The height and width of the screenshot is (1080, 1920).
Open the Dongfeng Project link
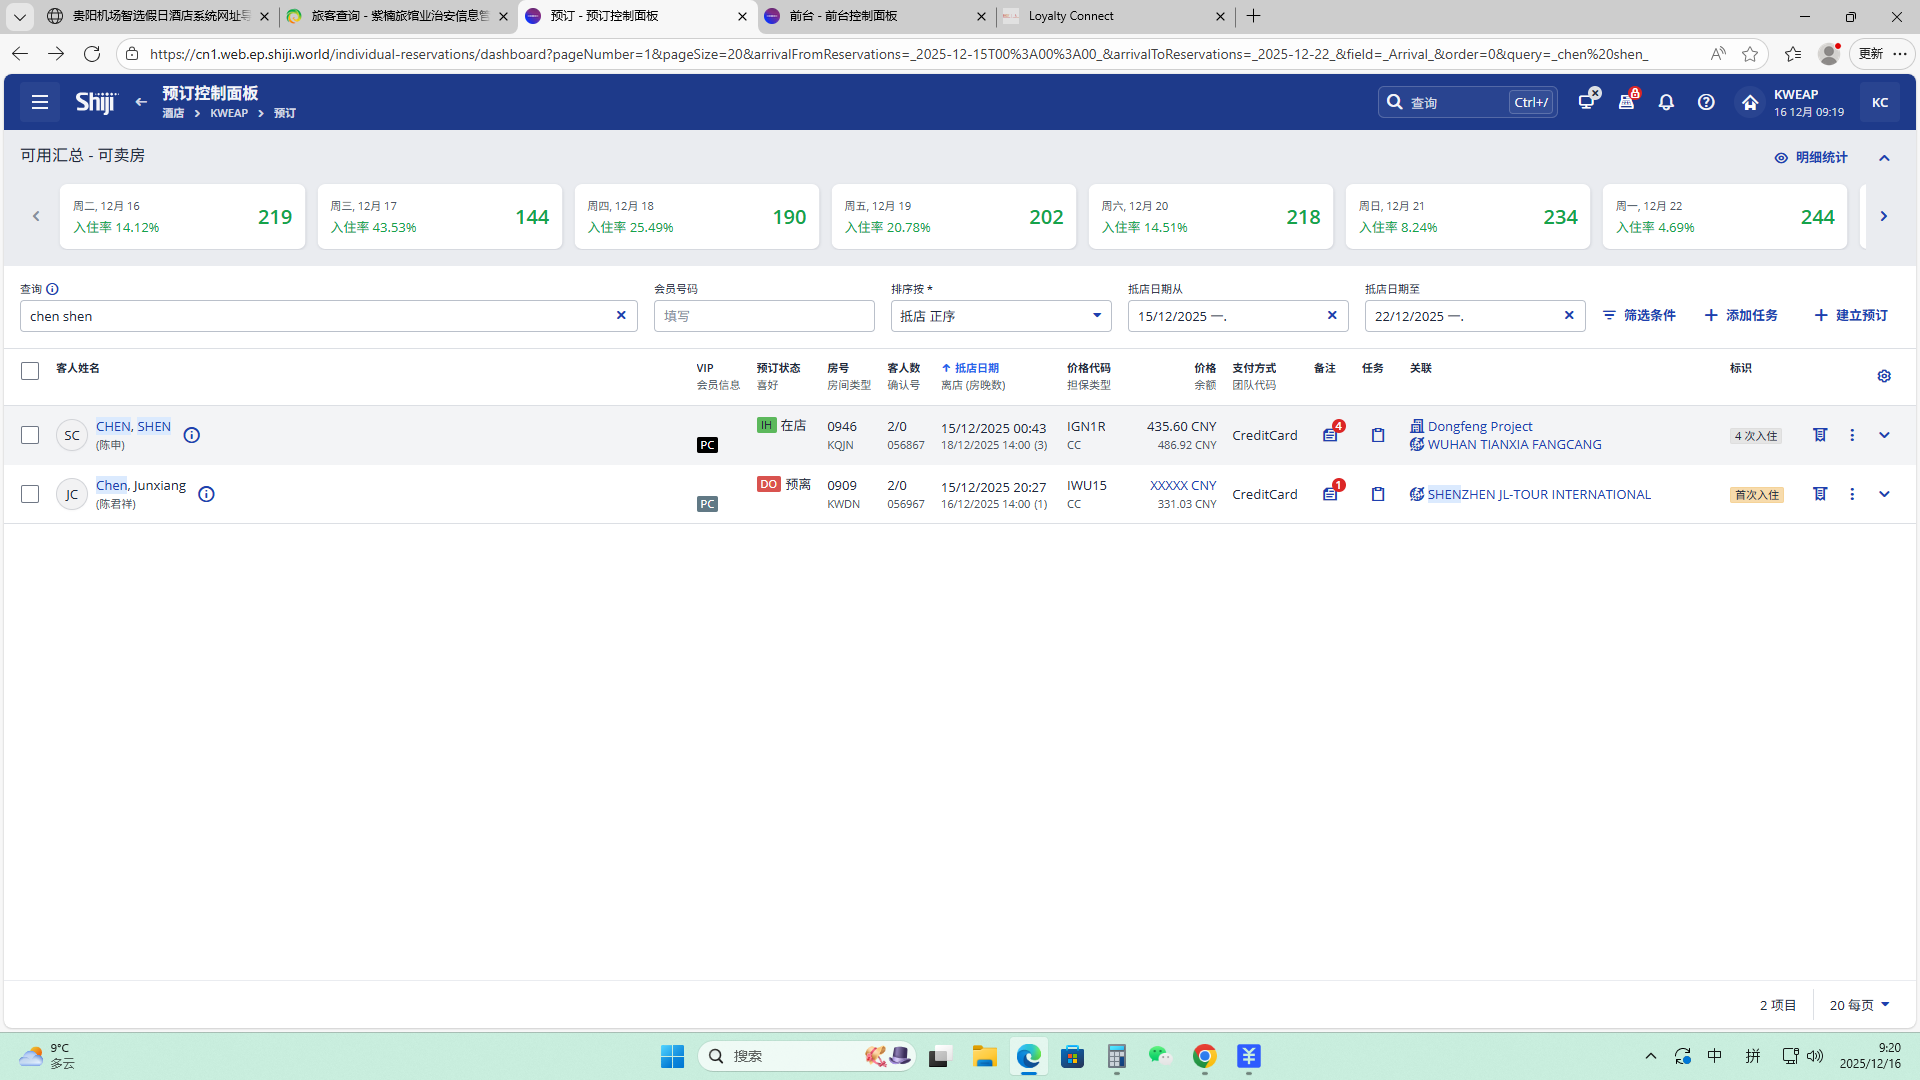[x=1479, y=426]
